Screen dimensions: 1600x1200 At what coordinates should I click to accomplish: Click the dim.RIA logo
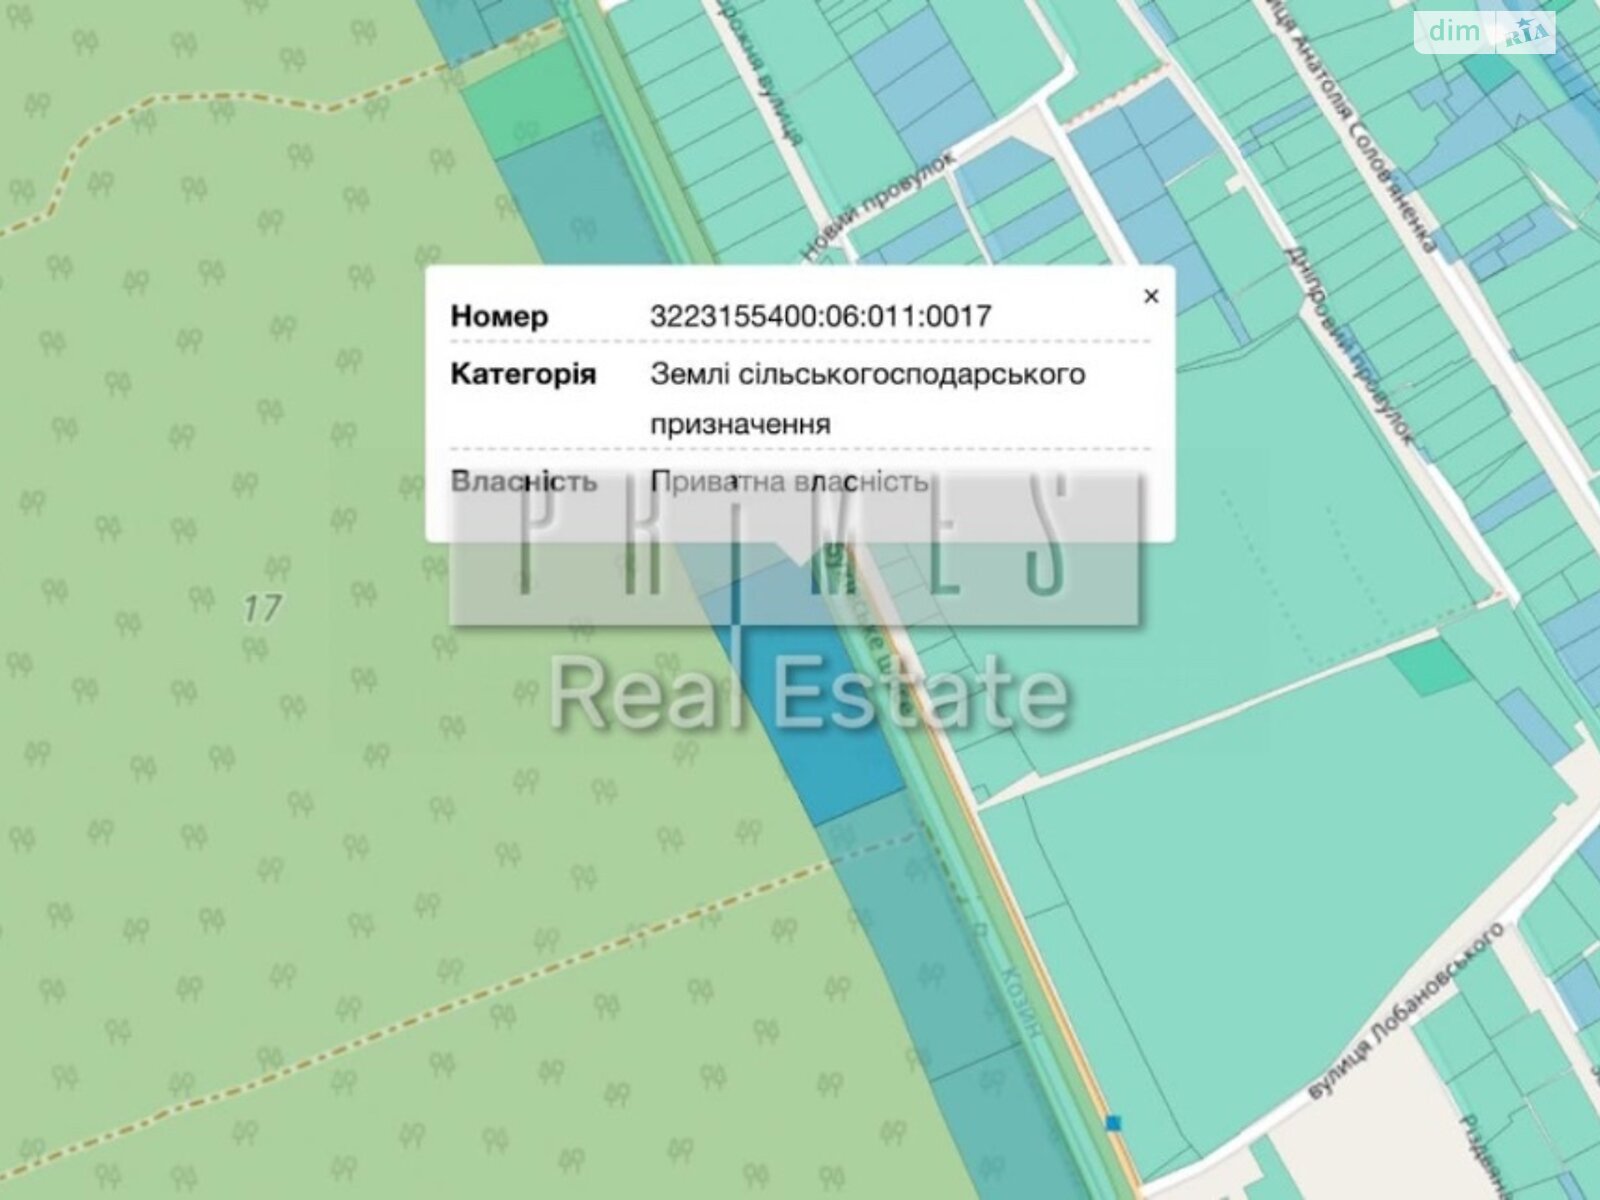[x=1485, y=33]
